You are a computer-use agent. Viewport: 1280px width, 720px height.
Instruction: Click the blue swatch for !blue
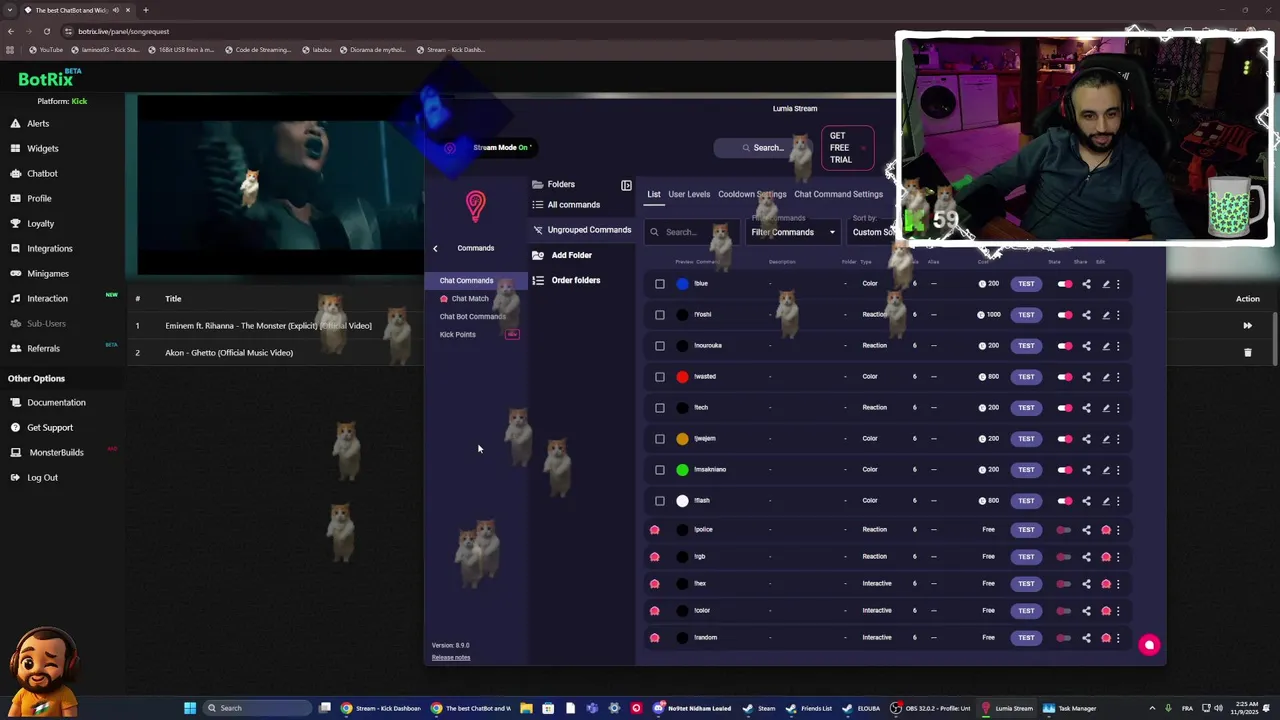pos(682,284)
